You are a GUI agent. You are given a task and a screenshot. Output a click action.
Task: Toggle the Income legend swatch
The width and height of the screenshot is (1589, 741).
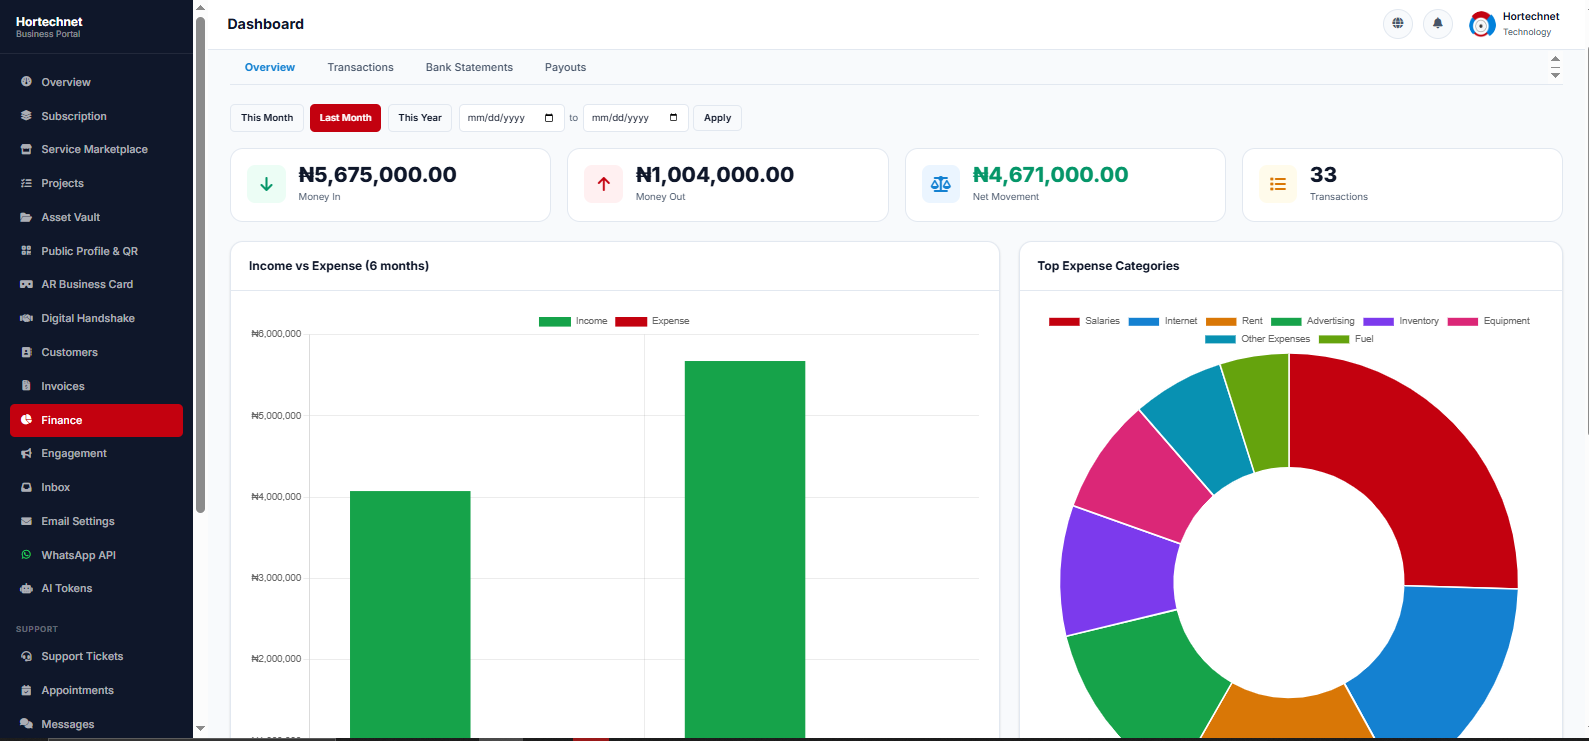[555, 321]
